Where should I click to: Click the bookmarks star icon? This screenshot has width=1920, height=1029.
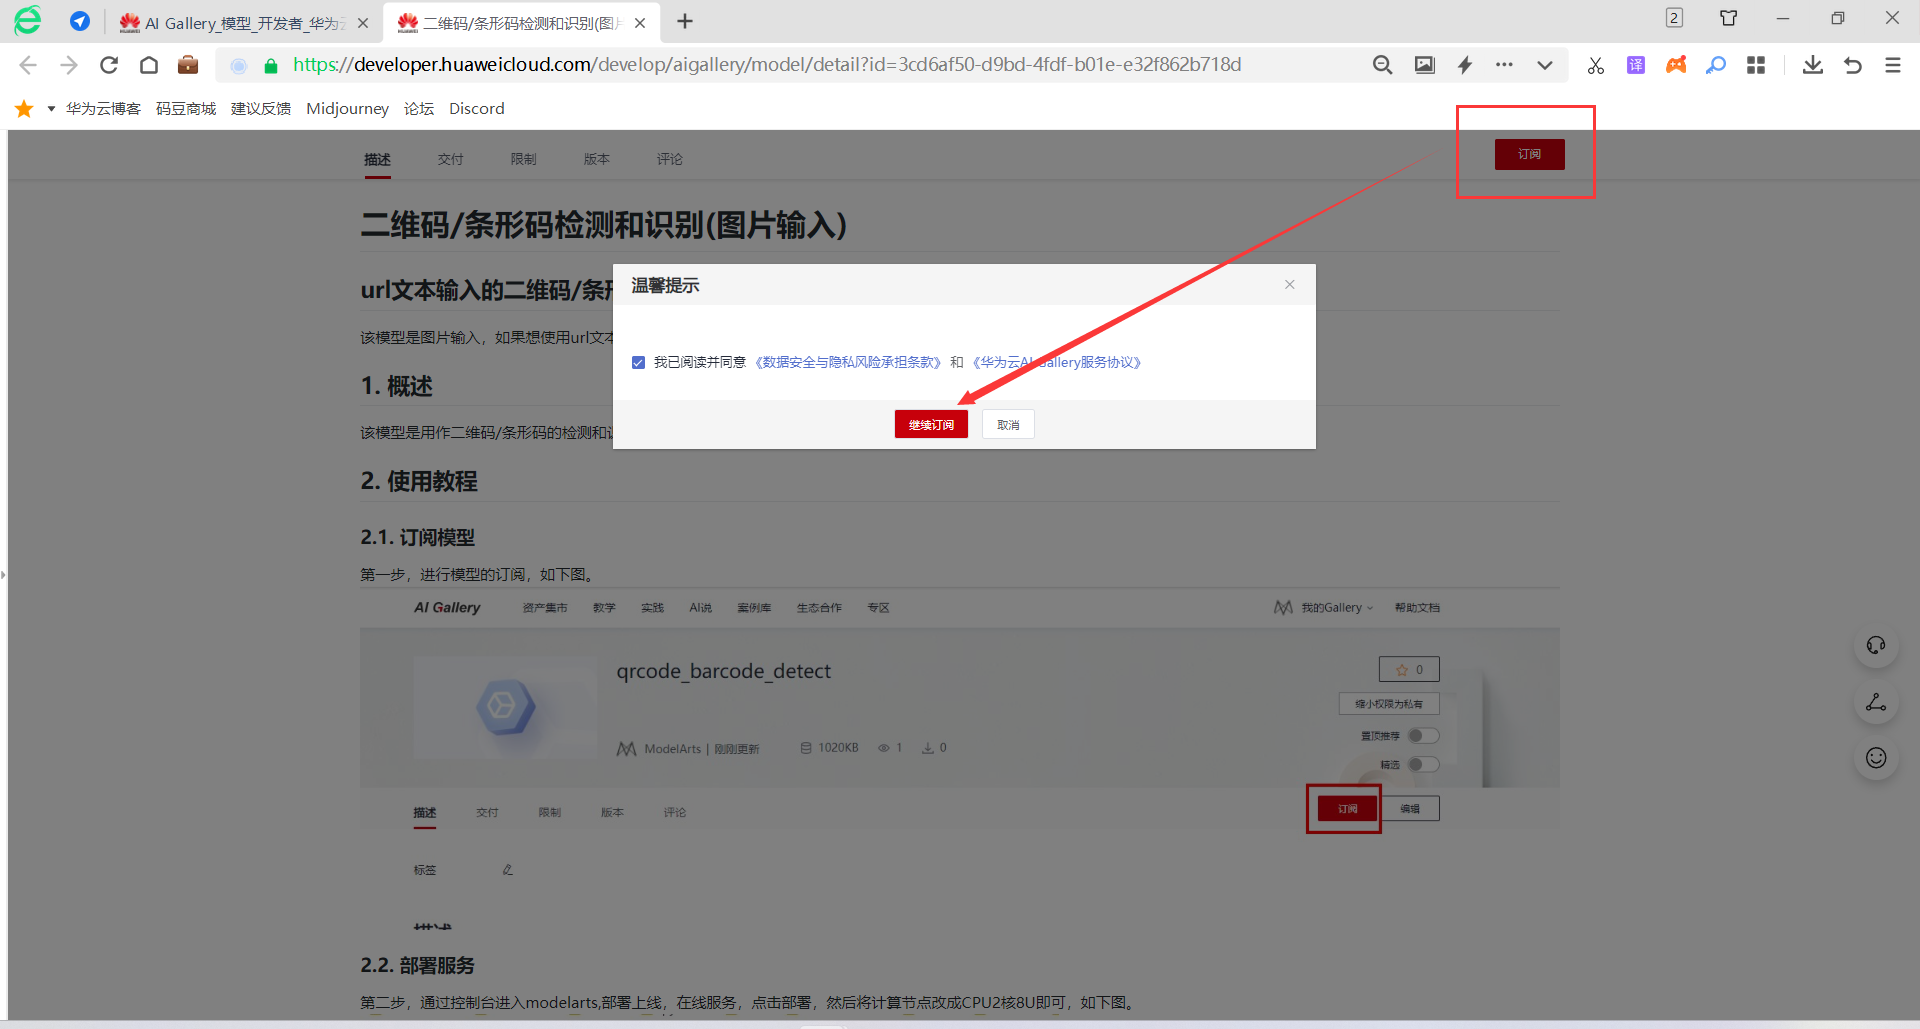(x=24, y=108)
